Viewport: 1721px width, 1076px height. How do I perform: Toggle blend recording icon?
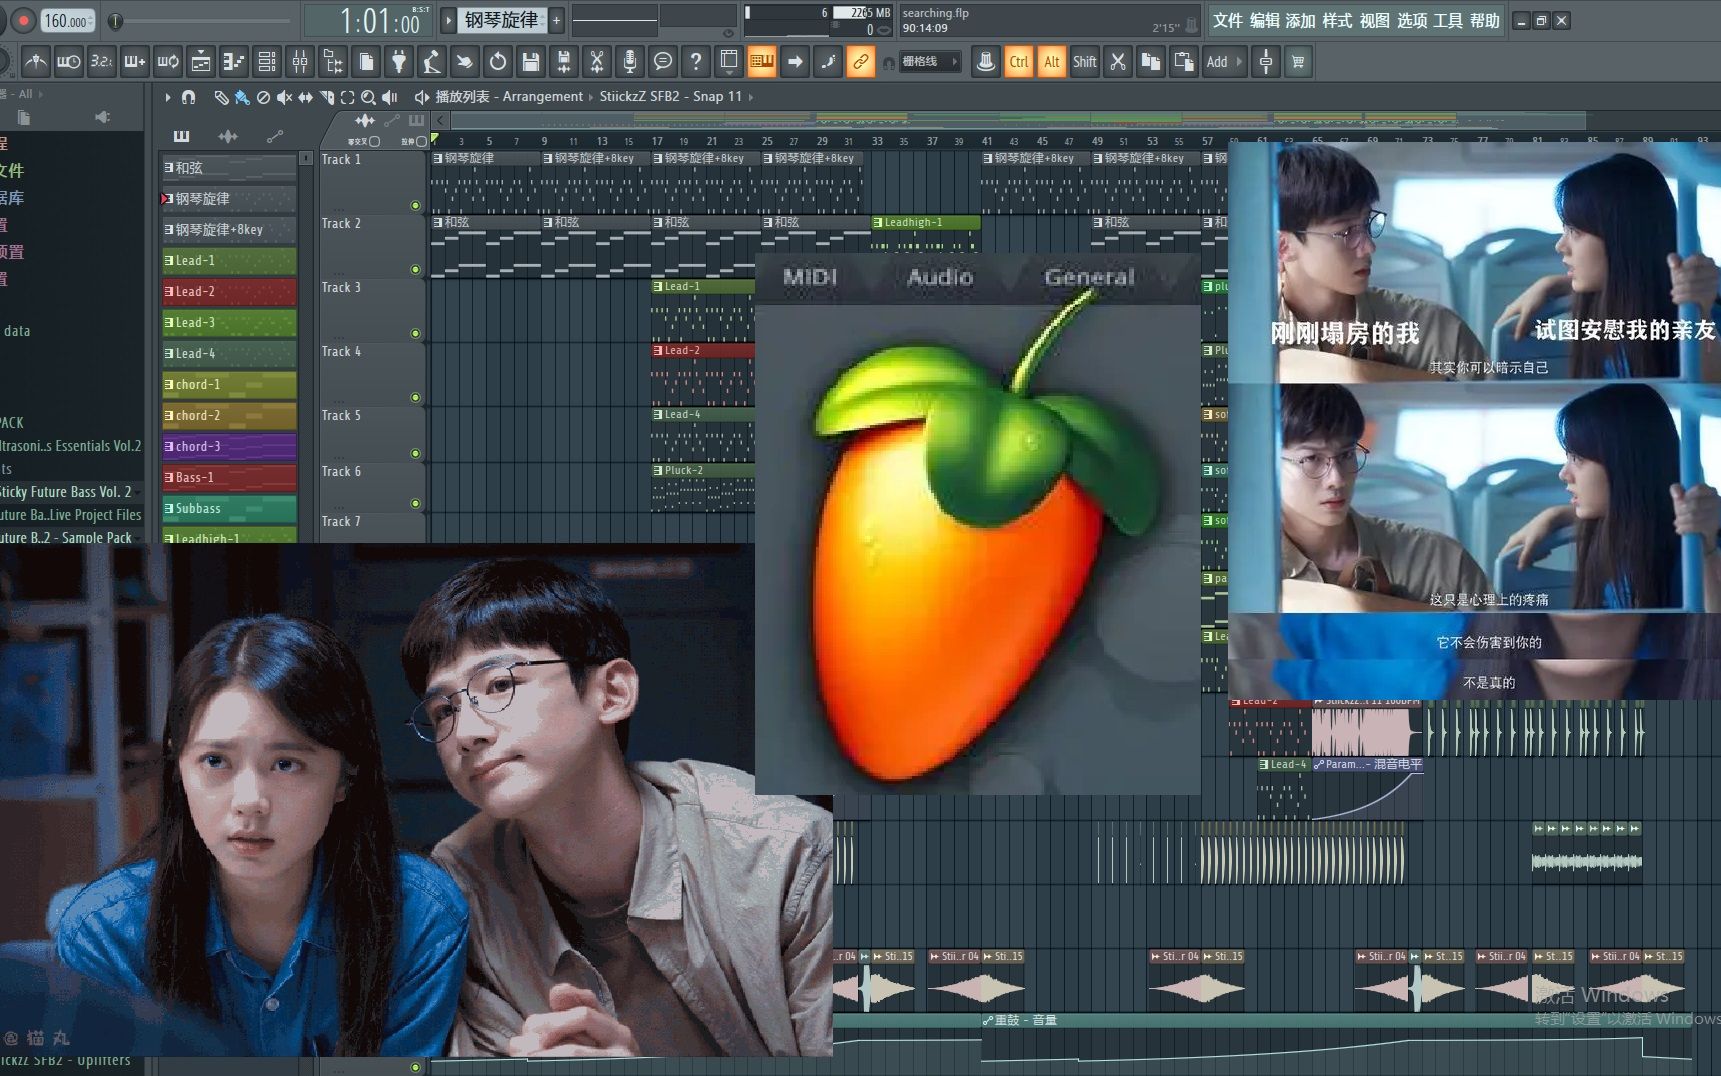[x=135, y=62]
